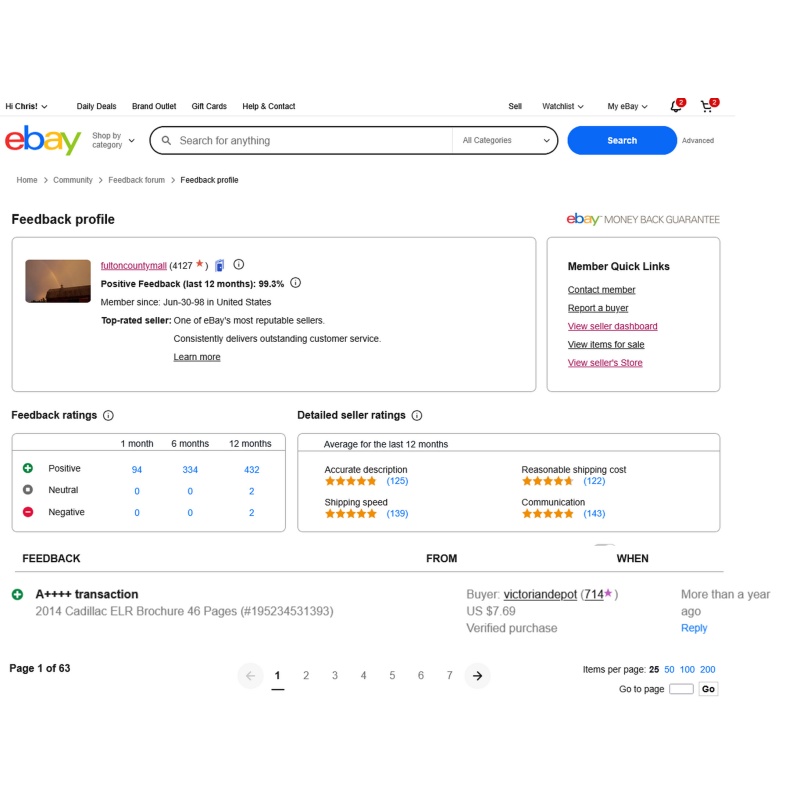Open the shopping cart icon
This screenshot has height=800, width=800.
(x=708, y=106)
